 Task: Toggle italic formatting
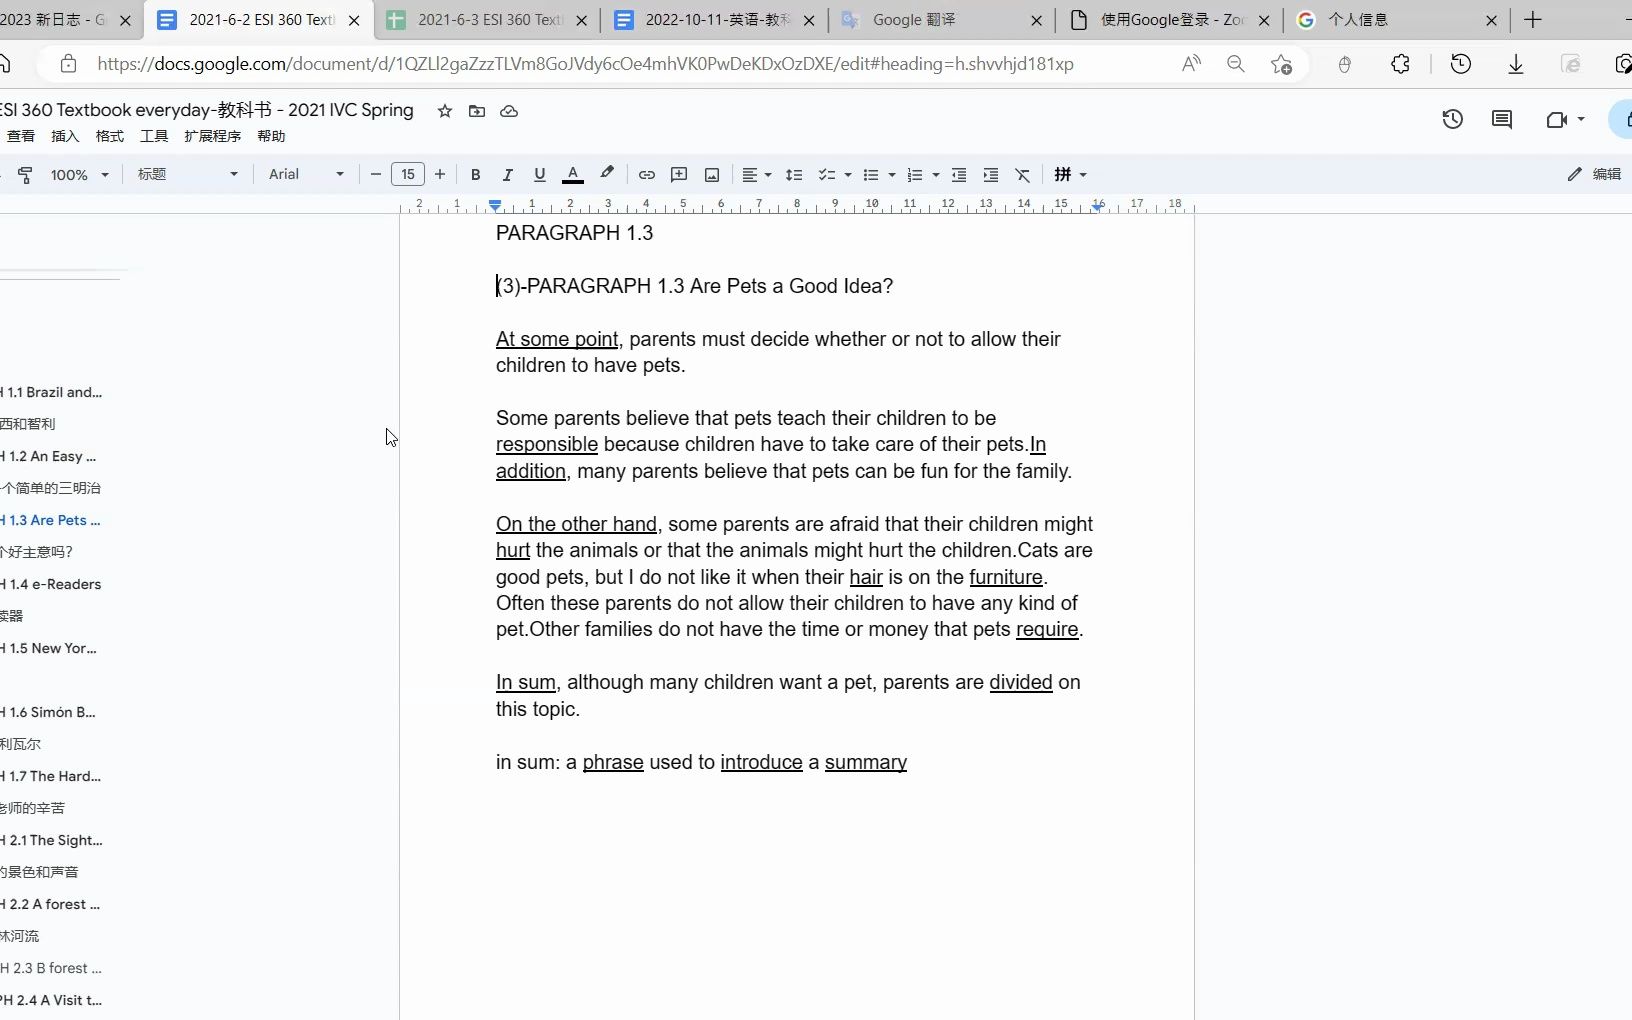pyautogui.click(x=508, y=175)
